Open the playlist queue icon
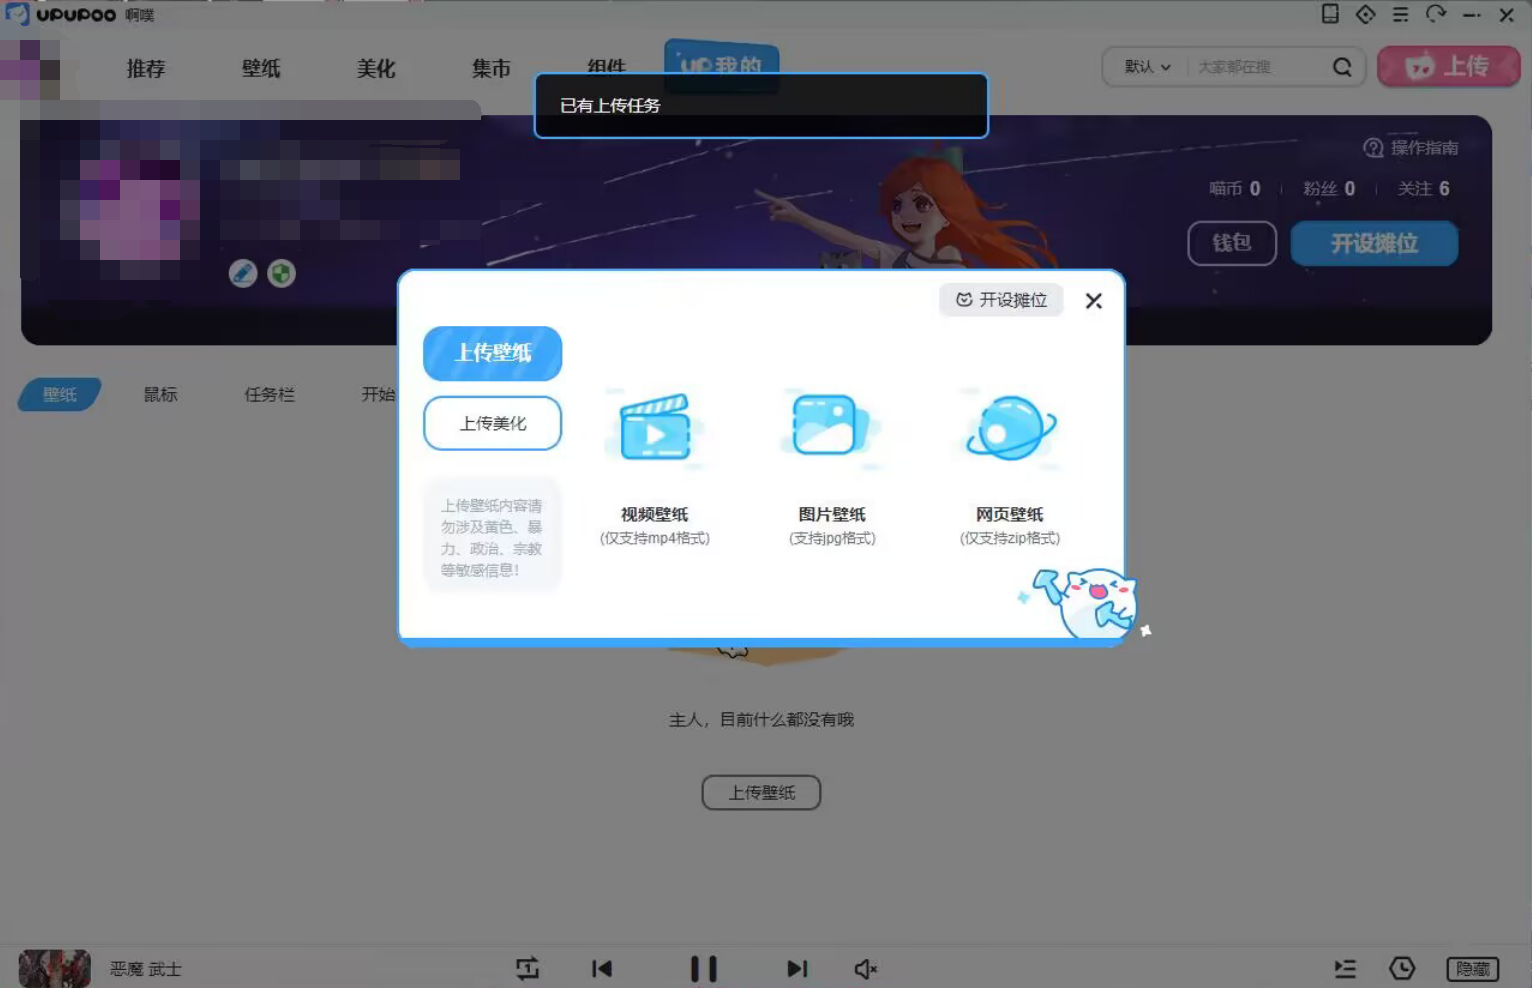The height and width of the screenshot is (988, 1532). click(1345, 968)
